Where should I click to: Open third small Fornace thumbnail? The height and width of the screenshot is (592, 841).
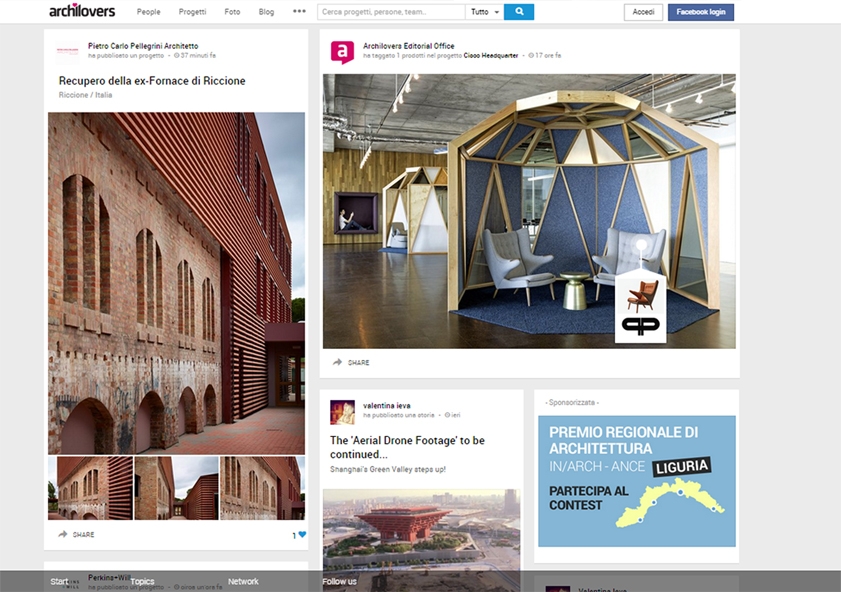263,488
